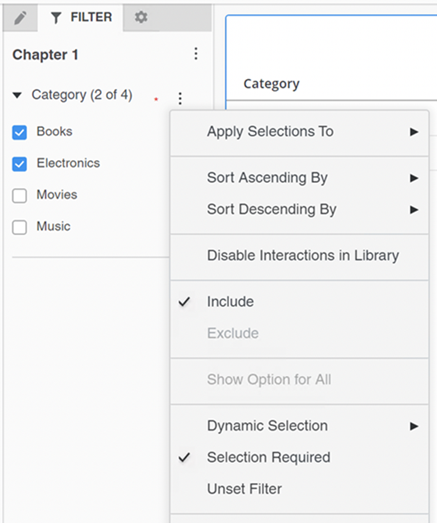Open the pencil edit panel tab
Viewport: 437px width, 523px height.
(20, 17)
